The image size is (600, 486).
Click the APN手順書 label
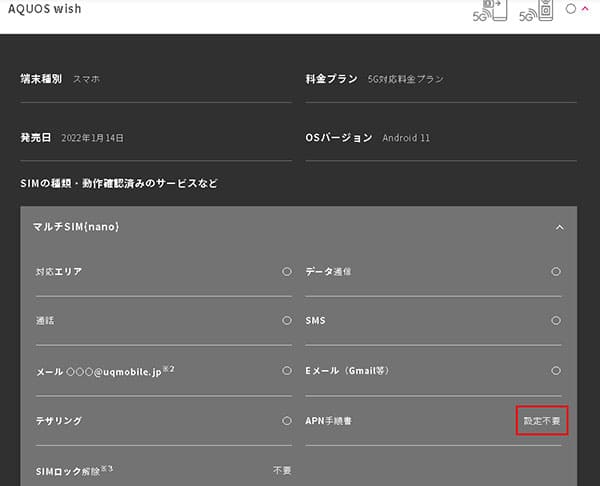tap(328, 421)
